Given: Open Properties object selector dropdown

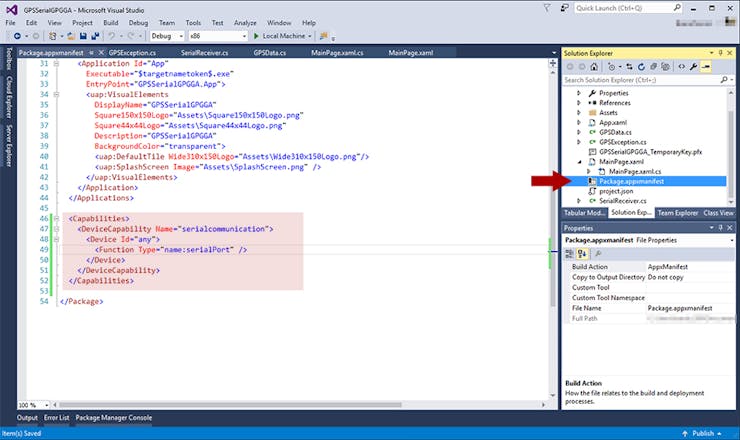Looking at the screenshot, I should [732, 240].
